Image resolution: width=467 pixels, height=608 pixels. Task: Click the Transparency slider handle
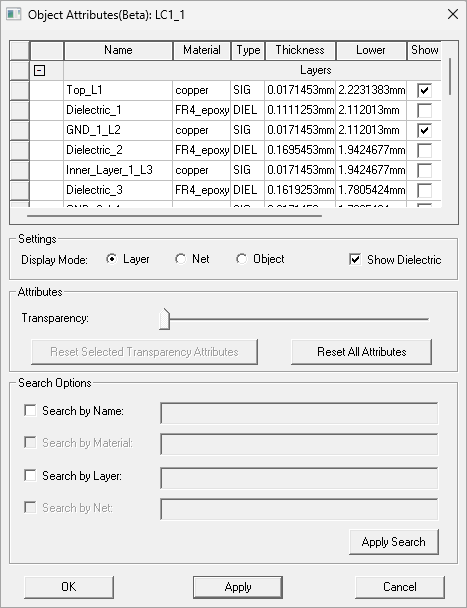[164, 319]
